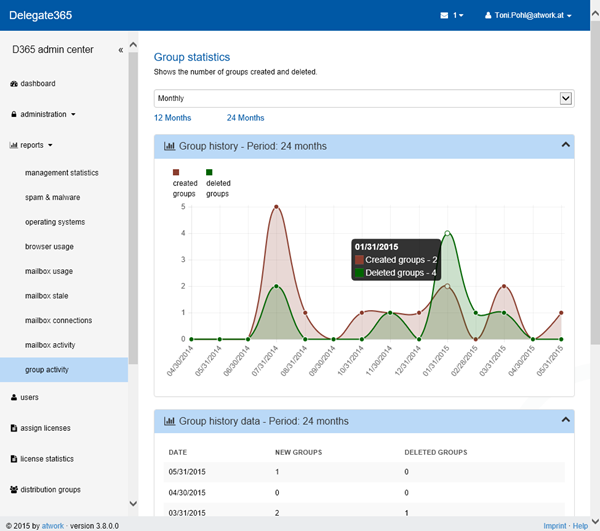600x531 pixels.
Task: Collapse the sidebar with double chevron
Action: pyautogui.click(x=120, y=49)
